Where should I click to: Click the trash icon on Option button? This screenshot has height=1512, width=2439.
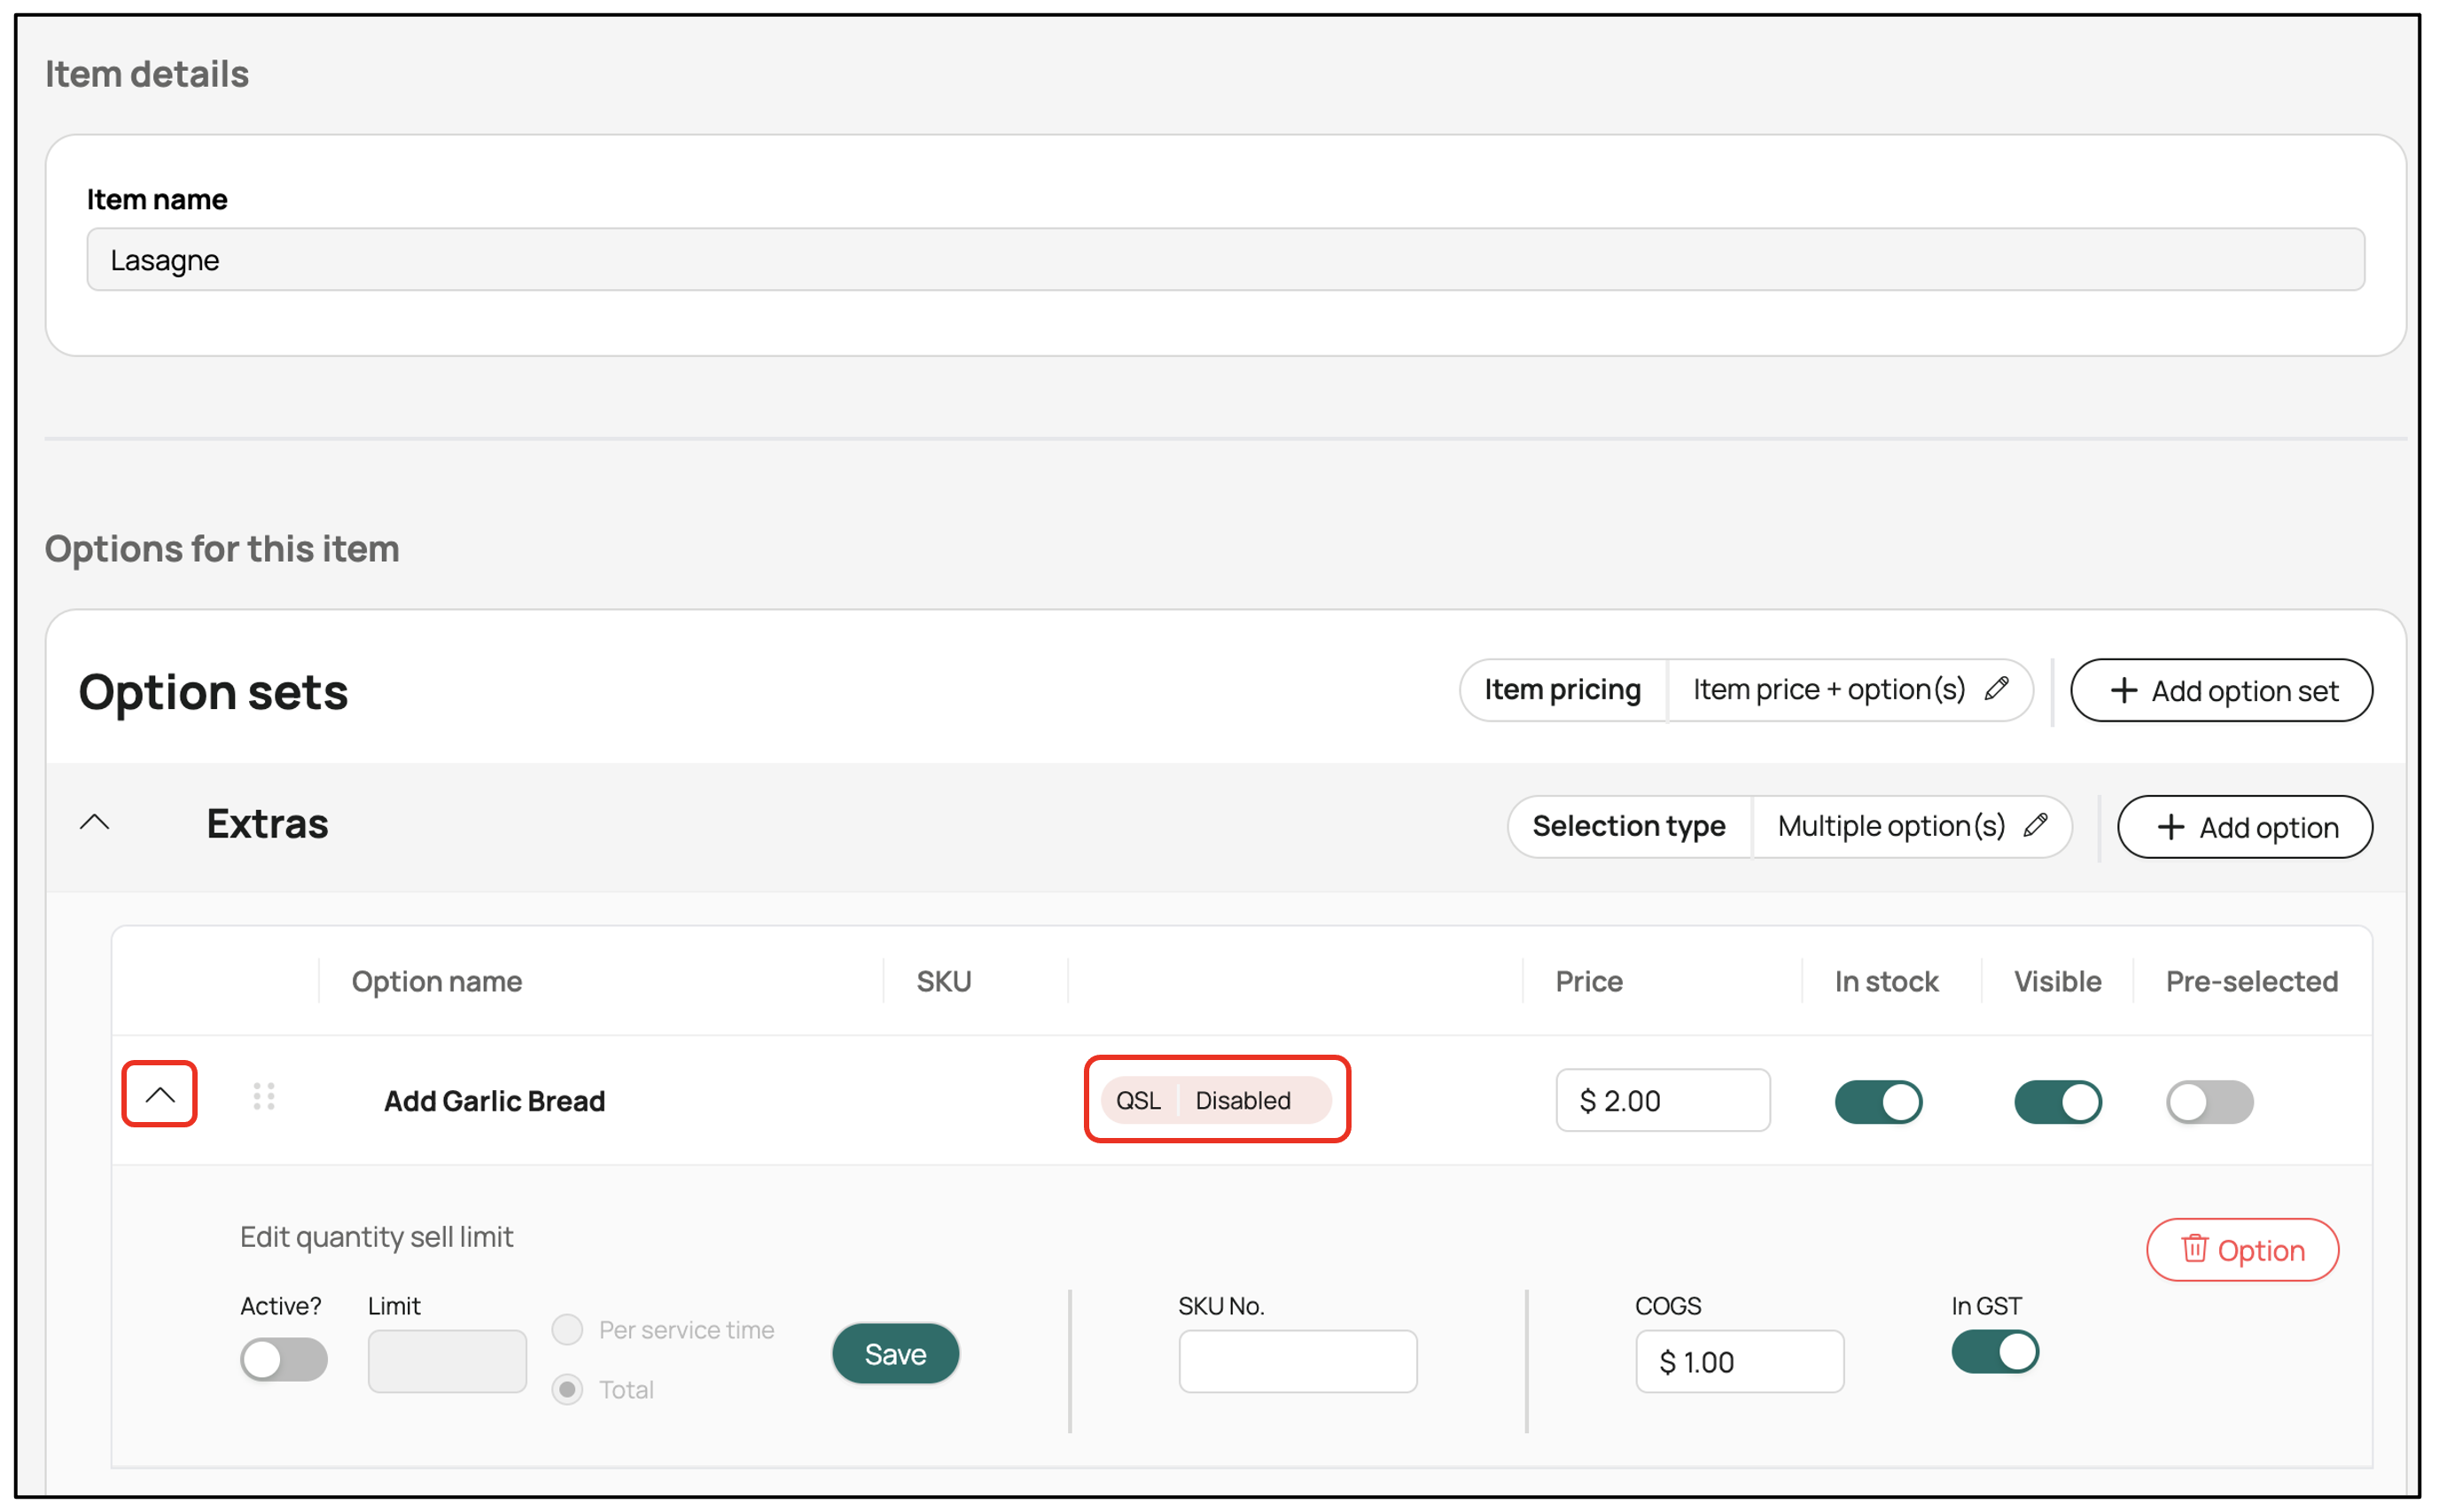click(2194, 1249)
